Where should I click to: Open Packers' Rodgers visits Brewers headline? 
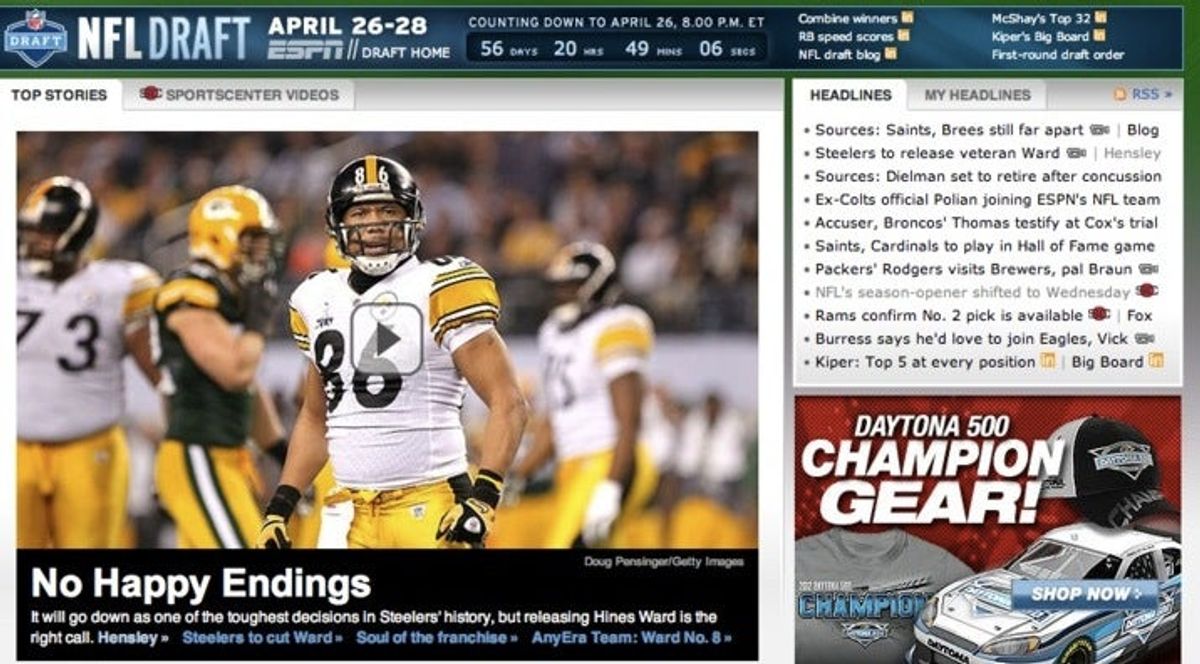pyautogui.click(x=974, y=269)
